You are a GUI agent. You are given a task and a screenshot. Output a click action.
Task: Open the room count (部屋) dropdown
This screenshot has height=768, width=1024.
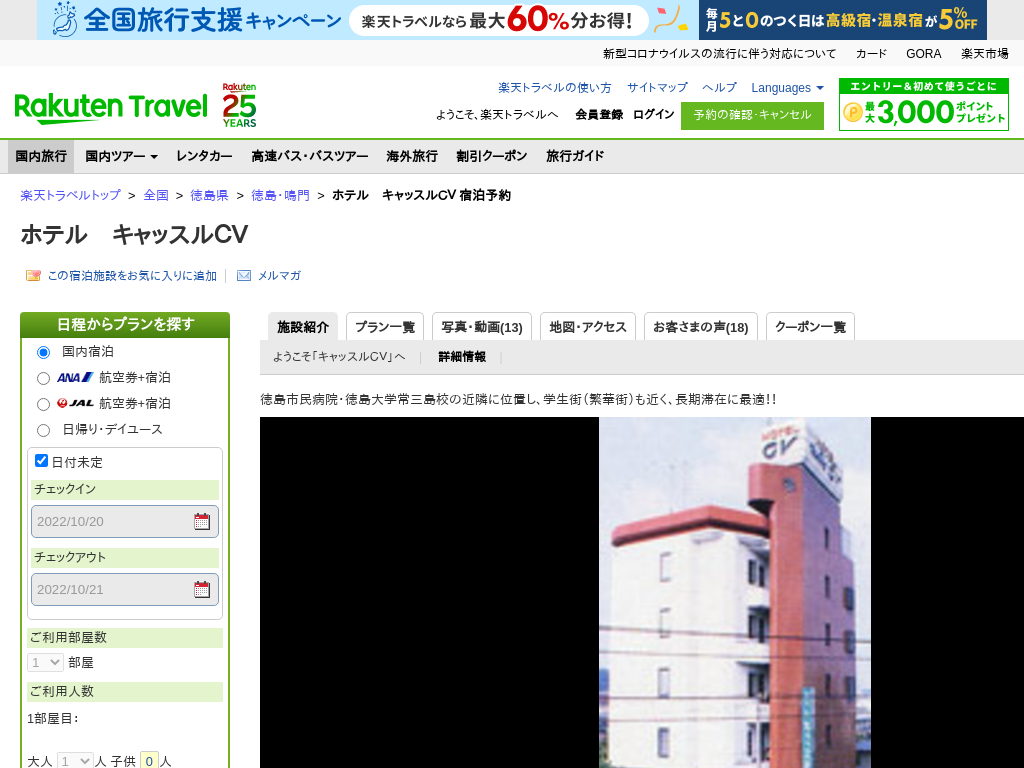(45, 662)
